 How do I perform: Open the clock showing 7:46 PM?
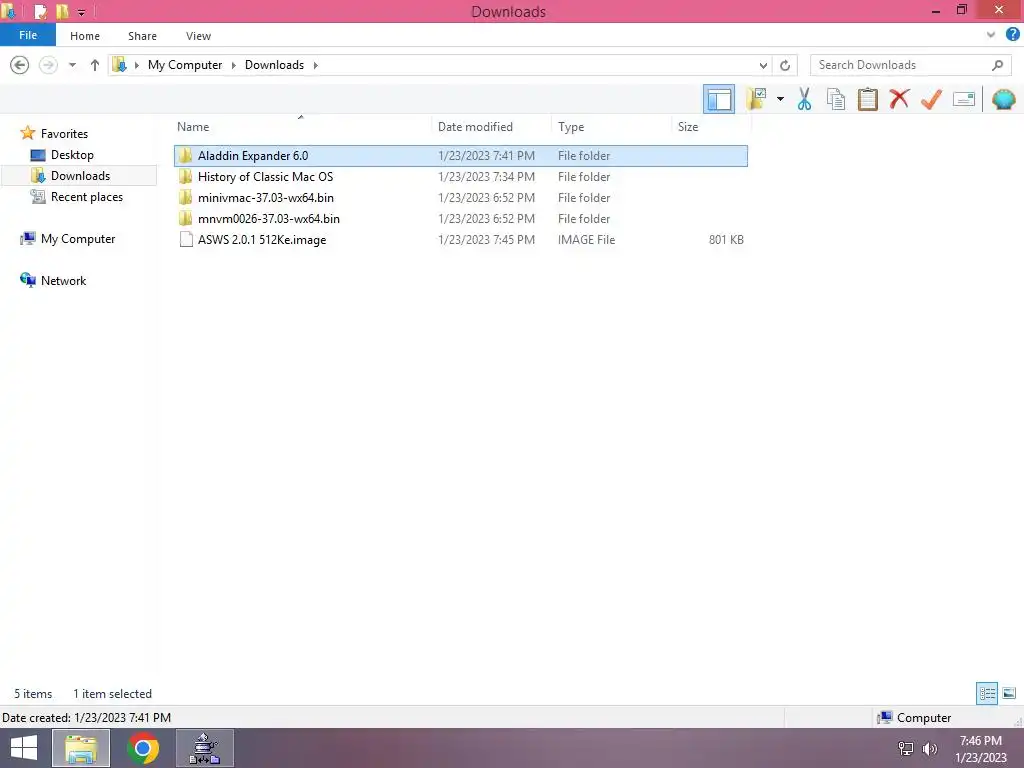(980, 748)
